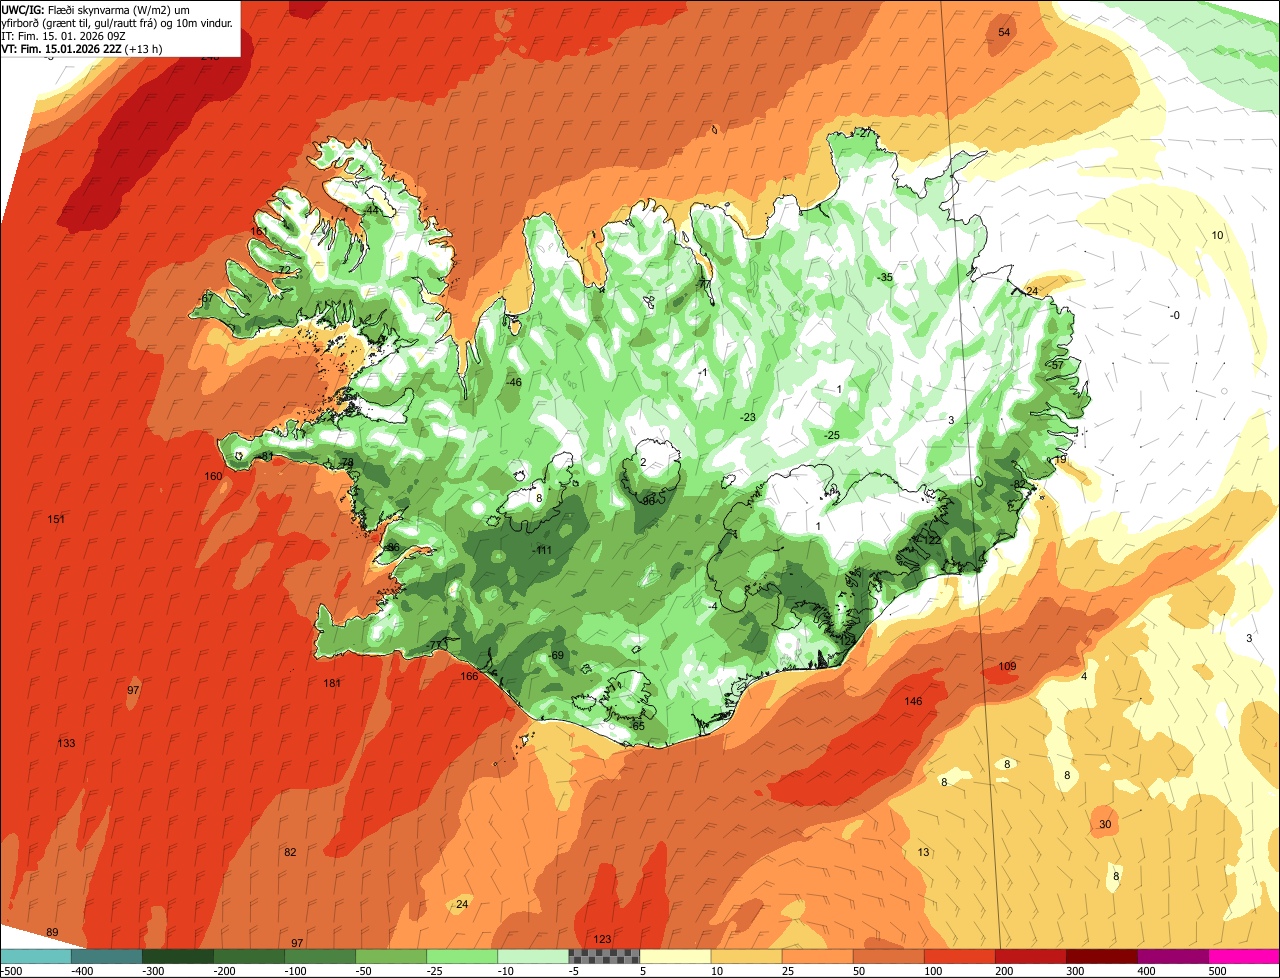Viewport: 1280px width, 978px height.
Task: Click the '19' flux value on the east coast
Action: (x=1060, y=459)
